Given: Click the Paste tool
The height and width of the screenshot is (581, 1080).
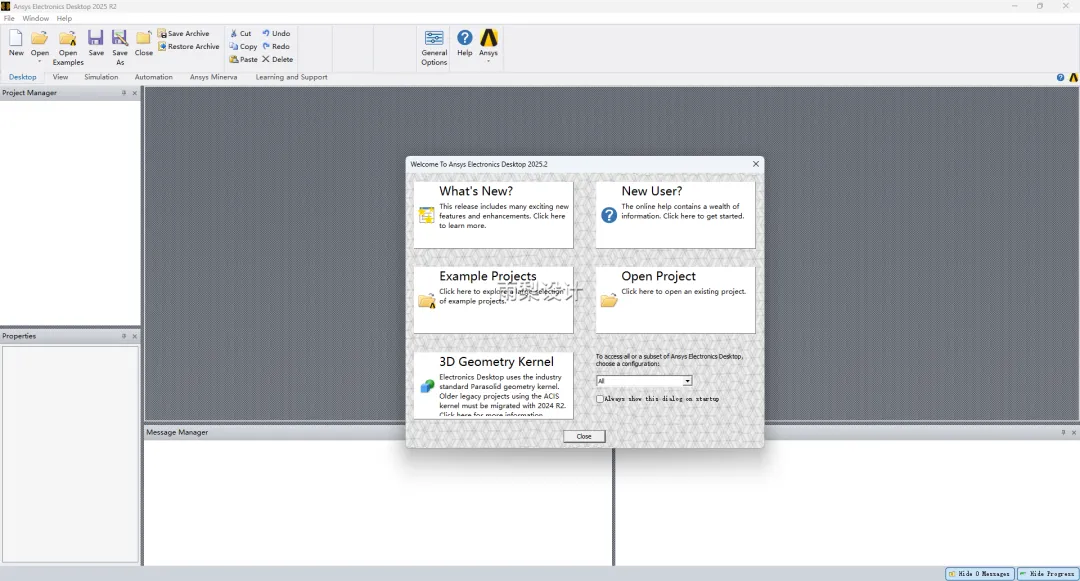Looking at the screenshot, I should [243, 59].
